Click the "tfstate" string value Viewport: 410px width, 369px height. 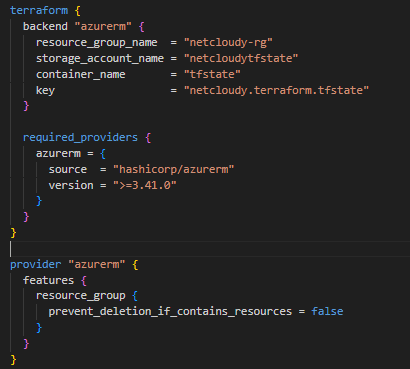click(x=212, y=74)
